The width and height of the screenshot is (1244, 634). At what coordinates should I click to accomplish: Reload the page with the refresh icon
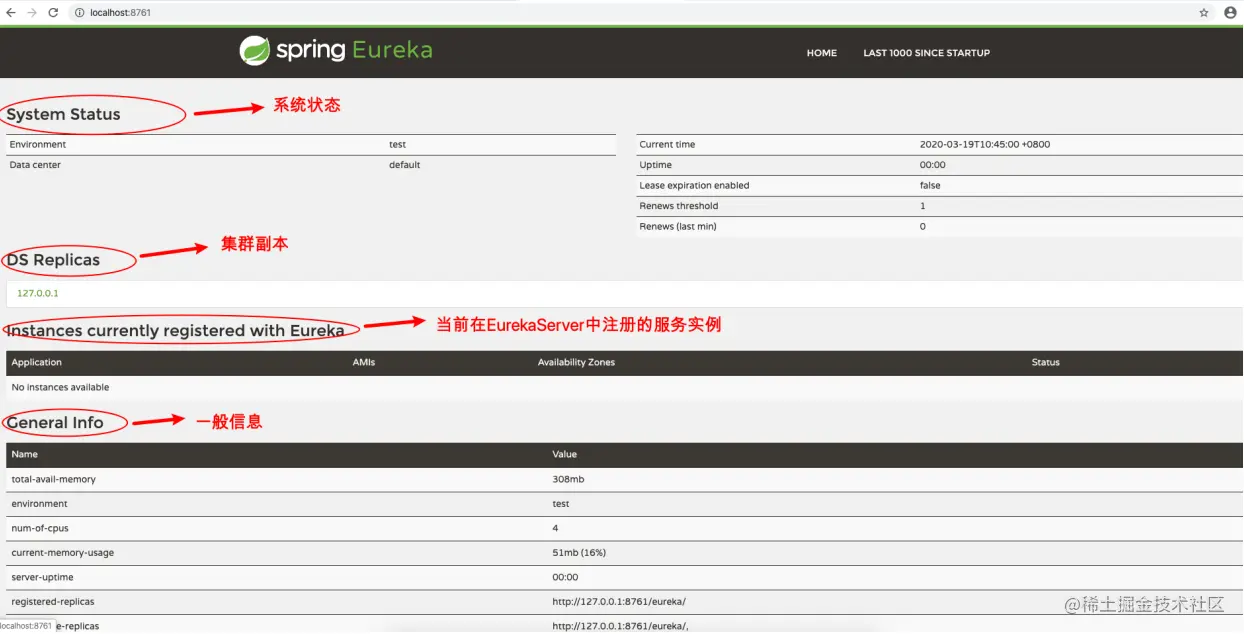click(54, 13)
